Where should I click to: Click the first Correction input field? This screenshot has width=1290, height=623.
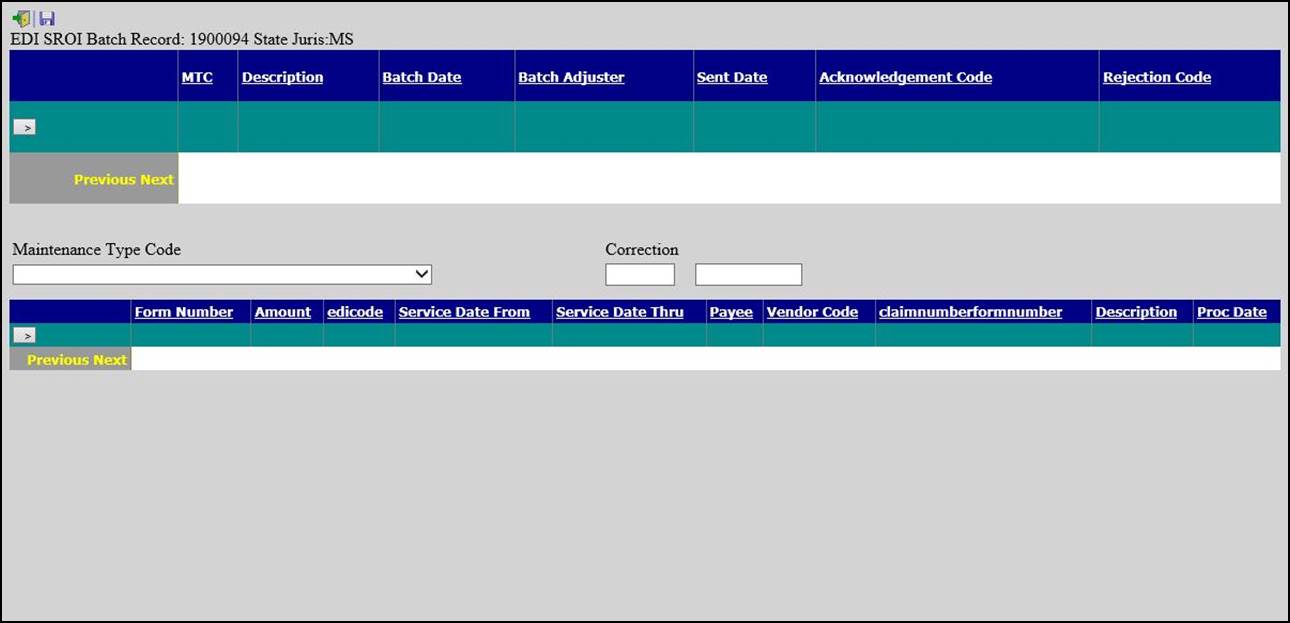pyautogui.click(x=640, y=275)
